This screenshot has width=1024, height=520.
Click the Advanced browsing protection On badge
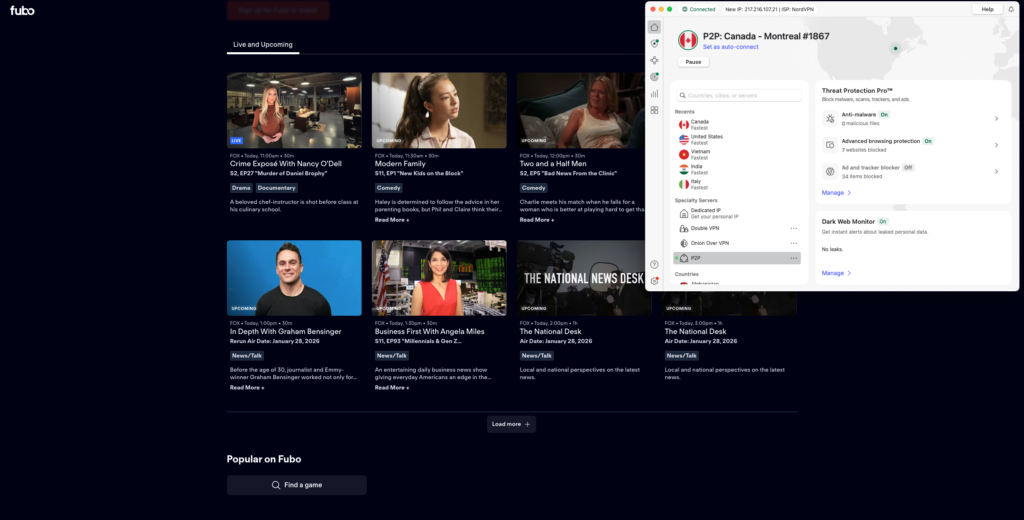pos(928,141)
